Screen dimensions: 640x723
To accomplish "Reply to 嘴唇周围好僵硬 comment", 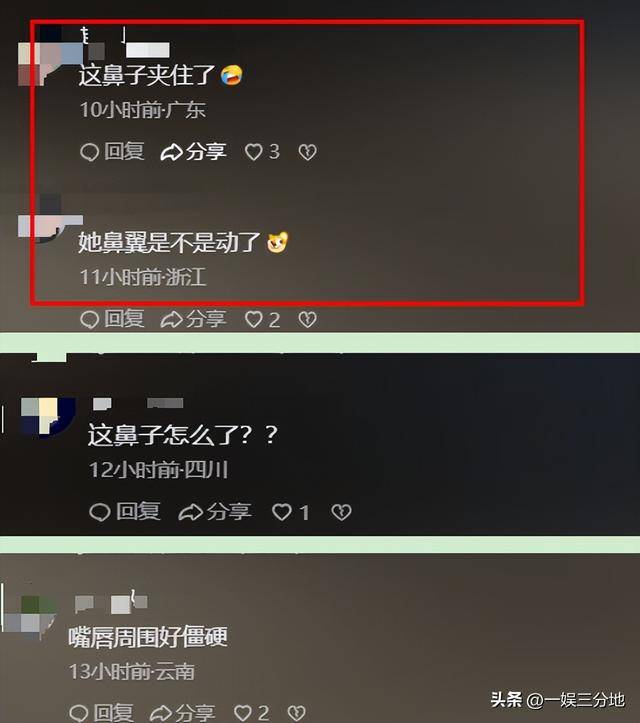I will (101, 713).
